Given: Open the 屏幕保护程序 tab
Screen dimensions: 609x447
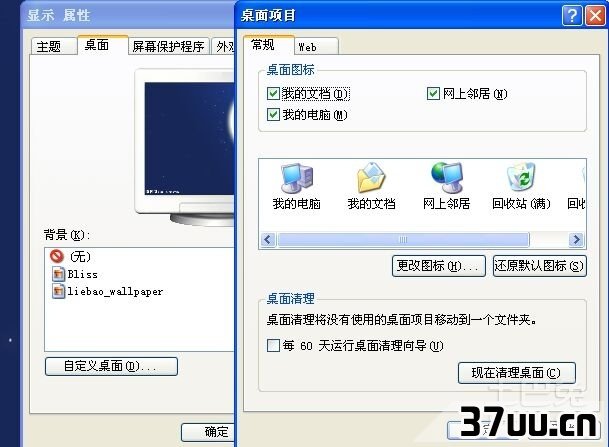Looking at the screenshot, I should point(168,47).
